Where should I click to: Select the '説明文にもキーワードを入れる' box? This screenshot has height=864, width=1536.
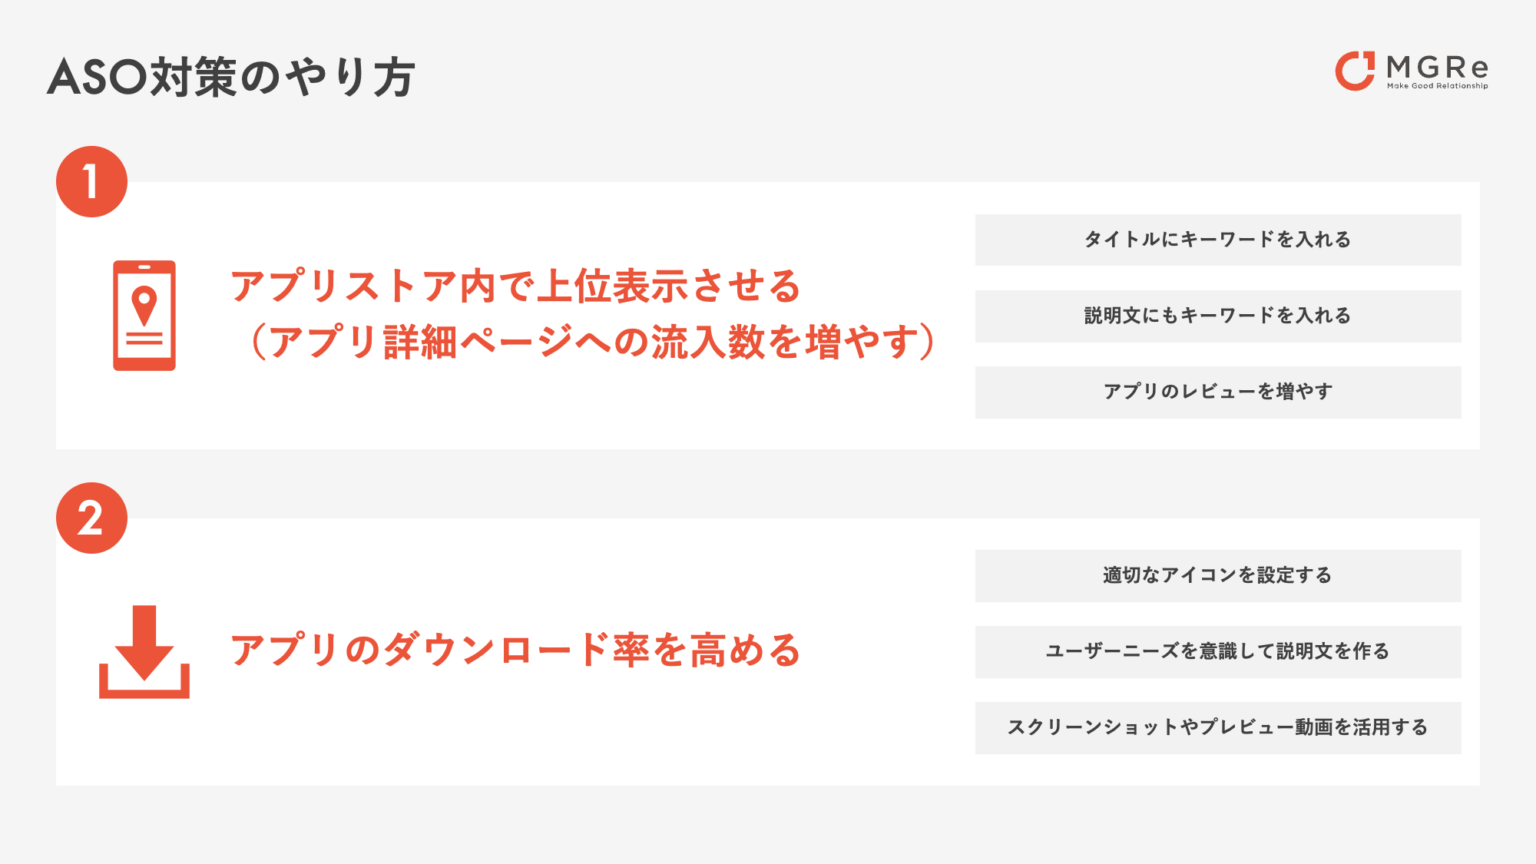pos(1218,316)
